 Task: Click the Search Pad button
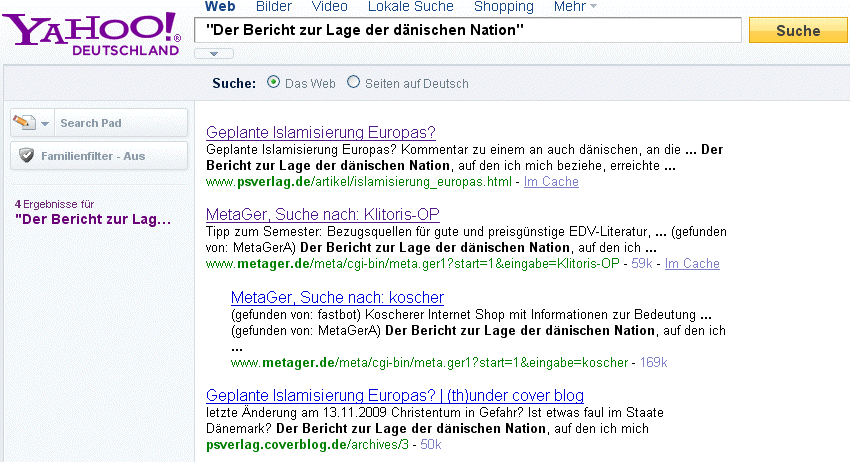pyautogui.click(x=99, y=123)
